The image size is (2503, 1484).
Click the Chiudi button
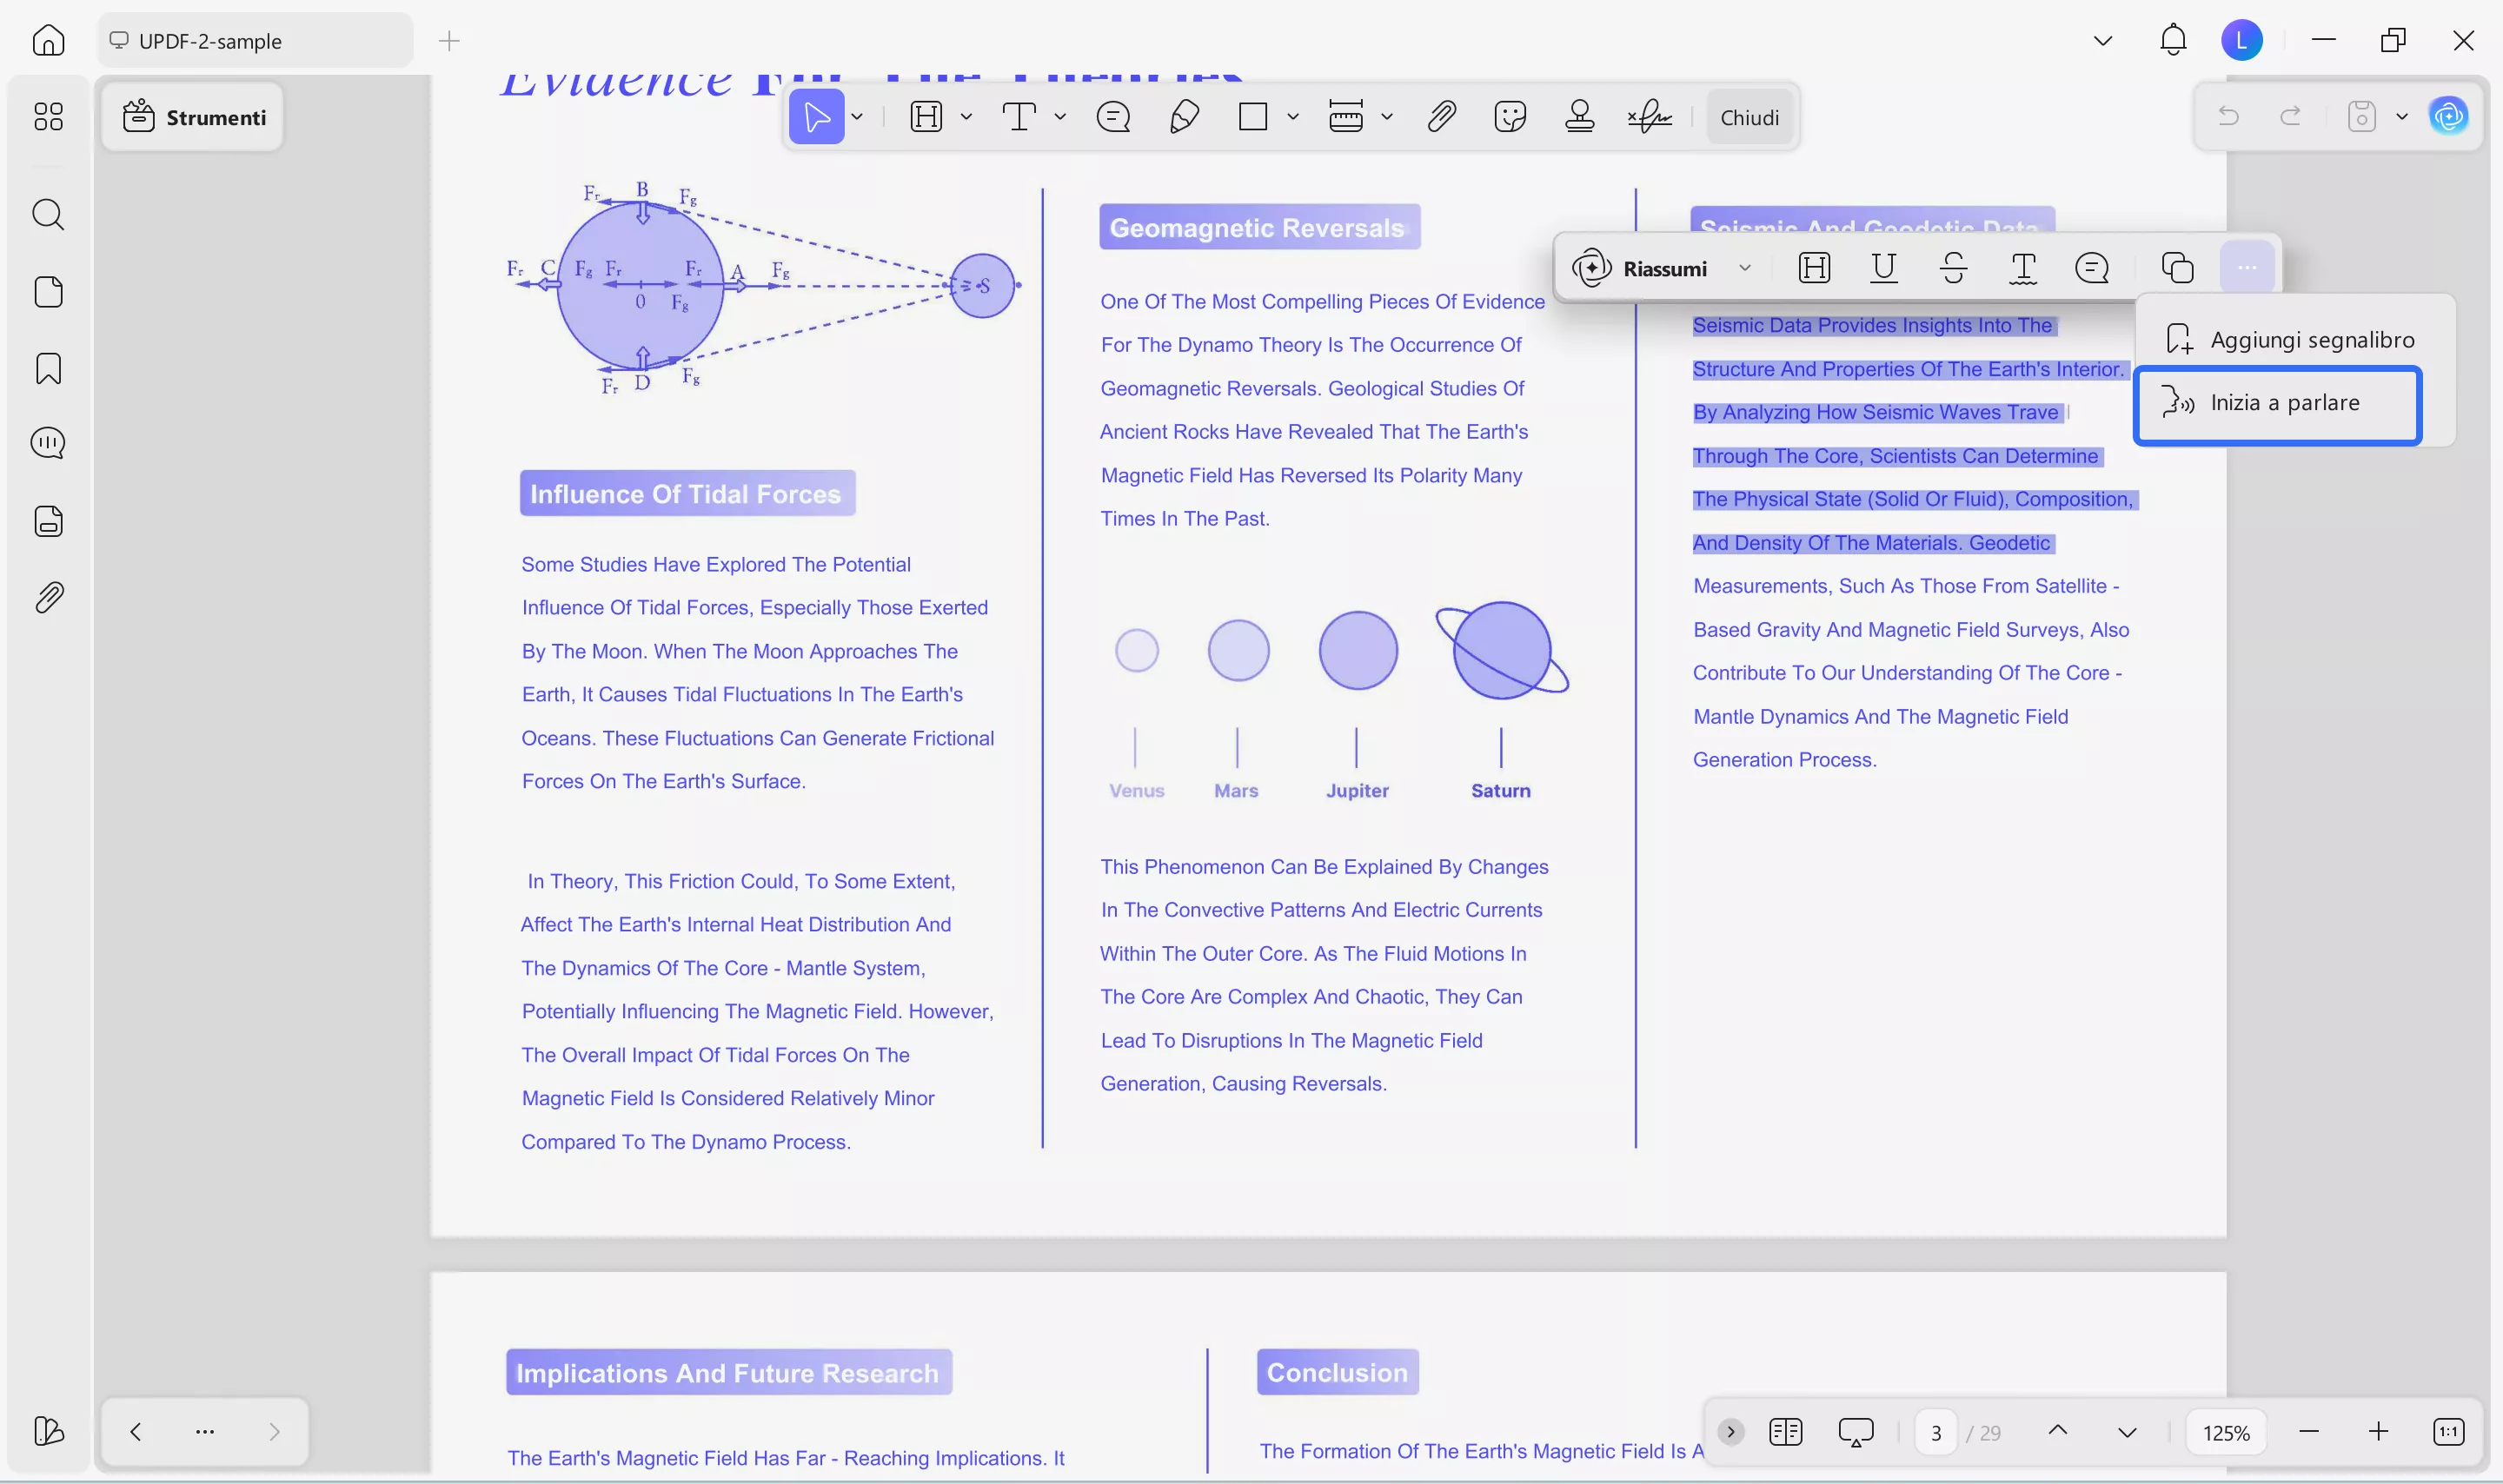pos(1749,117)
